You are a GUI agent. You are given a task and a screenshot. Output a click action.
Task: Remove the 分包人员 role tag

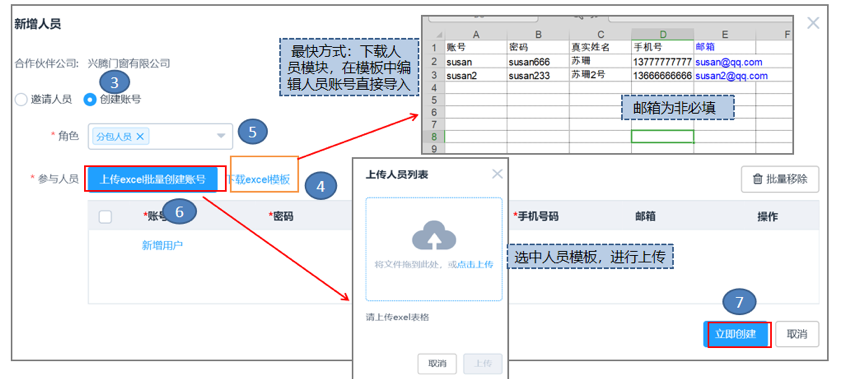[x=140, y=137]
